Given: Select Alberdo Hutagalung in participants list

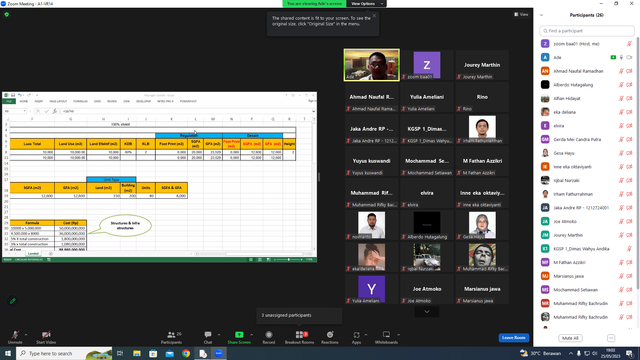Looking at the screenshot, I should (x=586, y=85).
